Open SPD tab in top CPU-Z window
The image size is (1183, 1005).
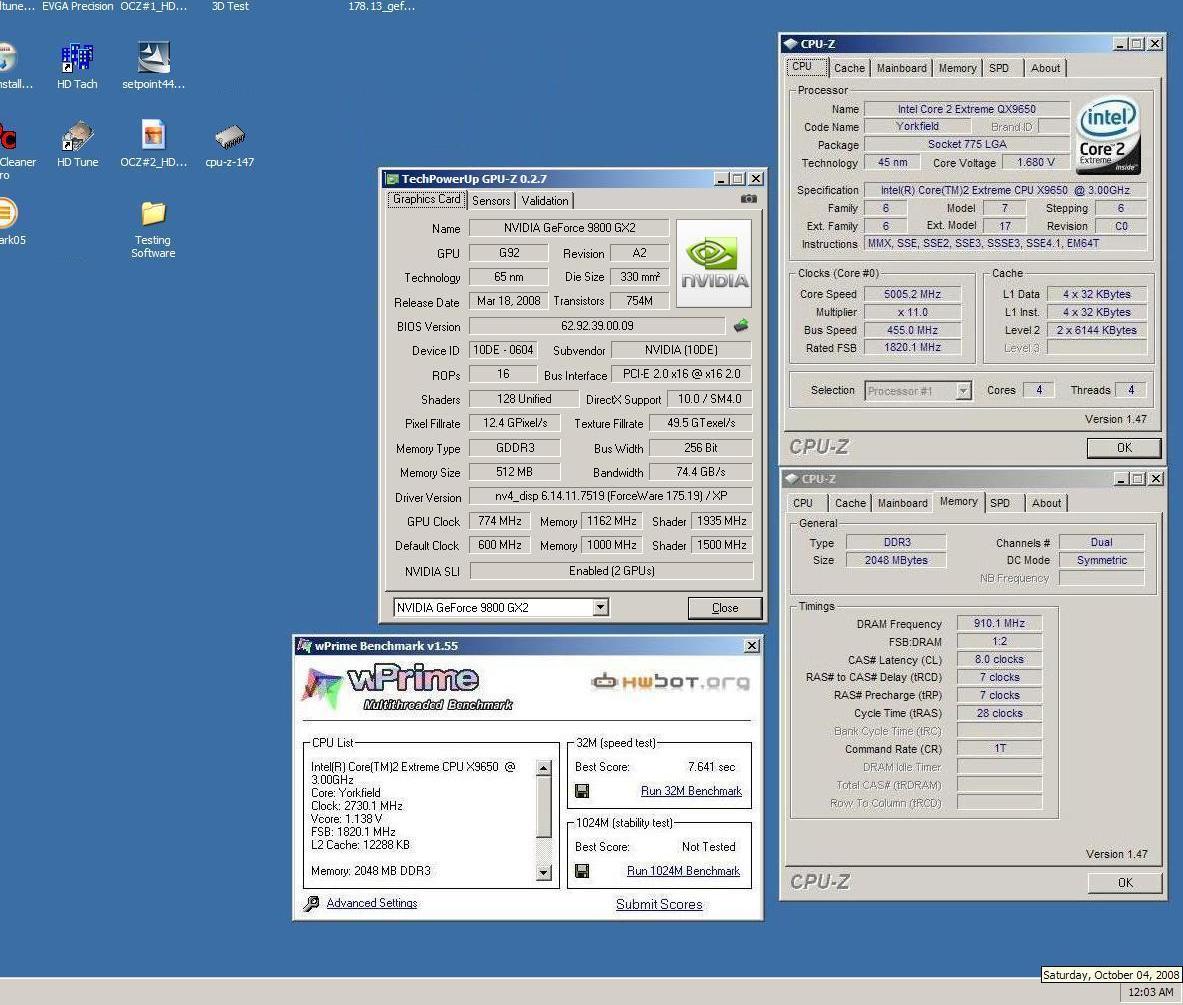[999, 68]
